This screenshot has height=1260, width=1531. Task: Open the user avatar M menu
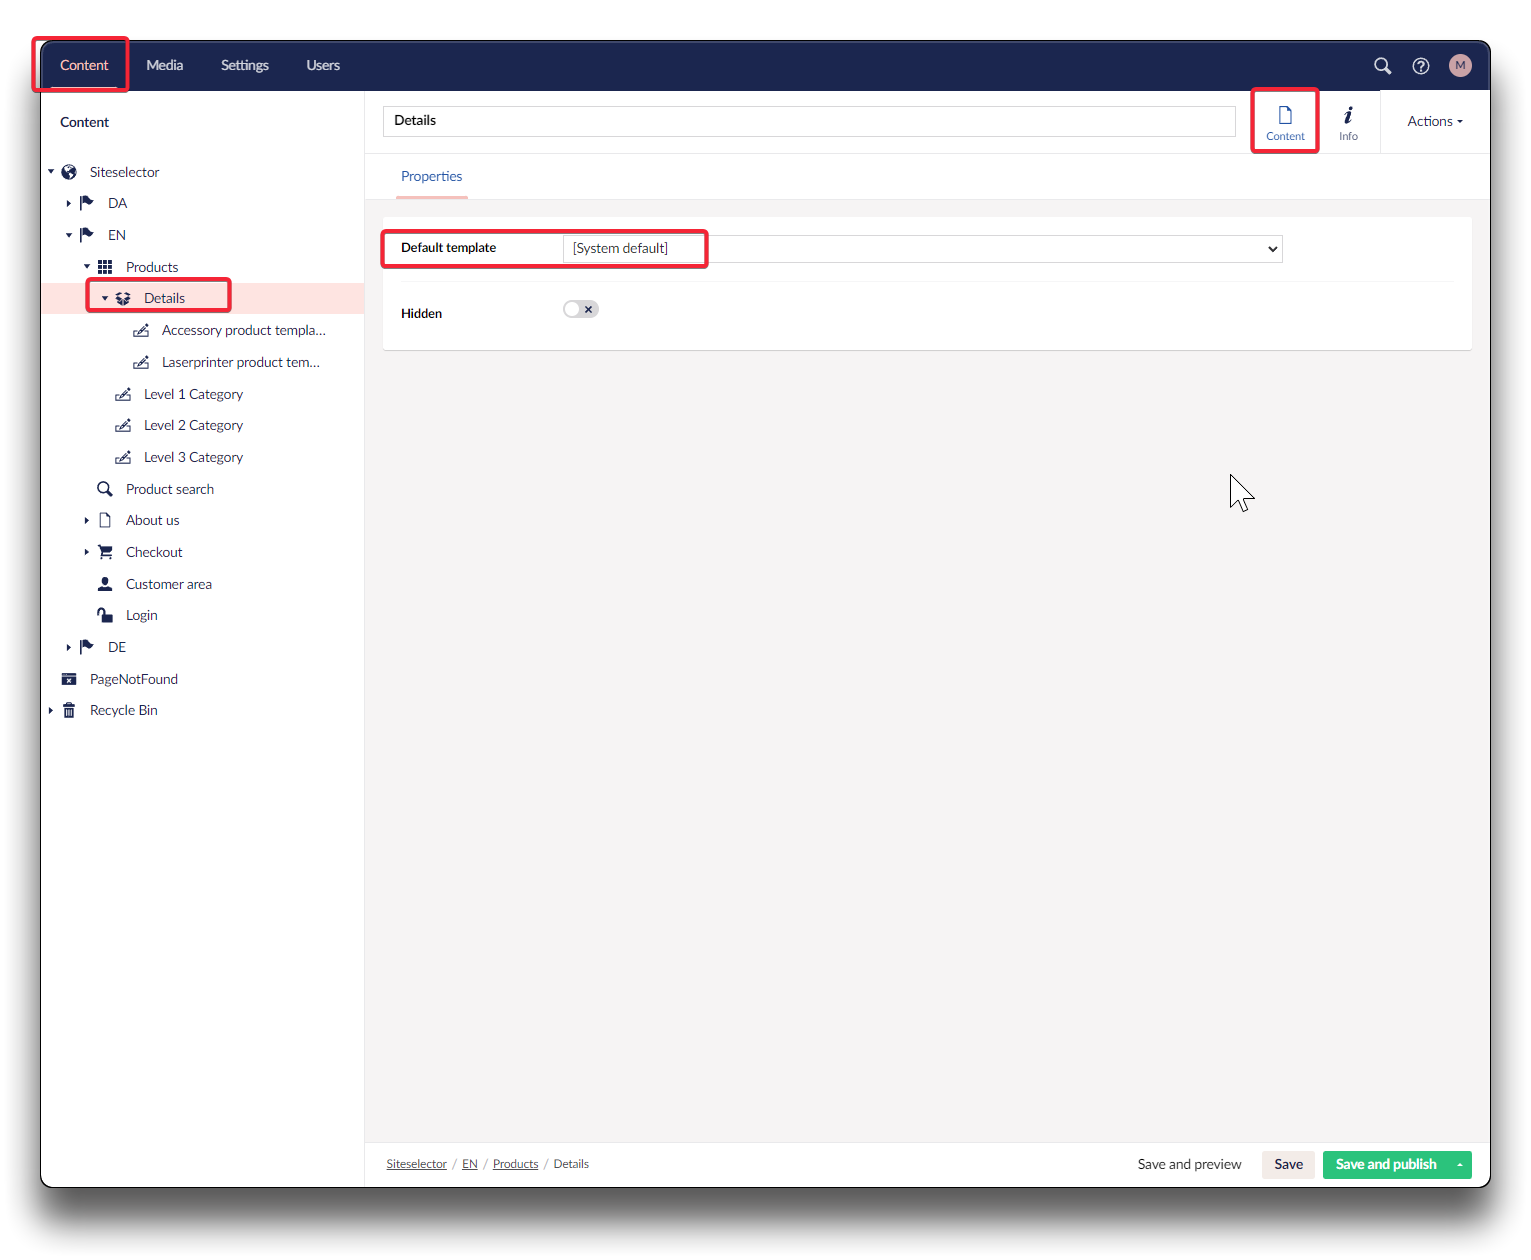click(x=1460, y=66)
